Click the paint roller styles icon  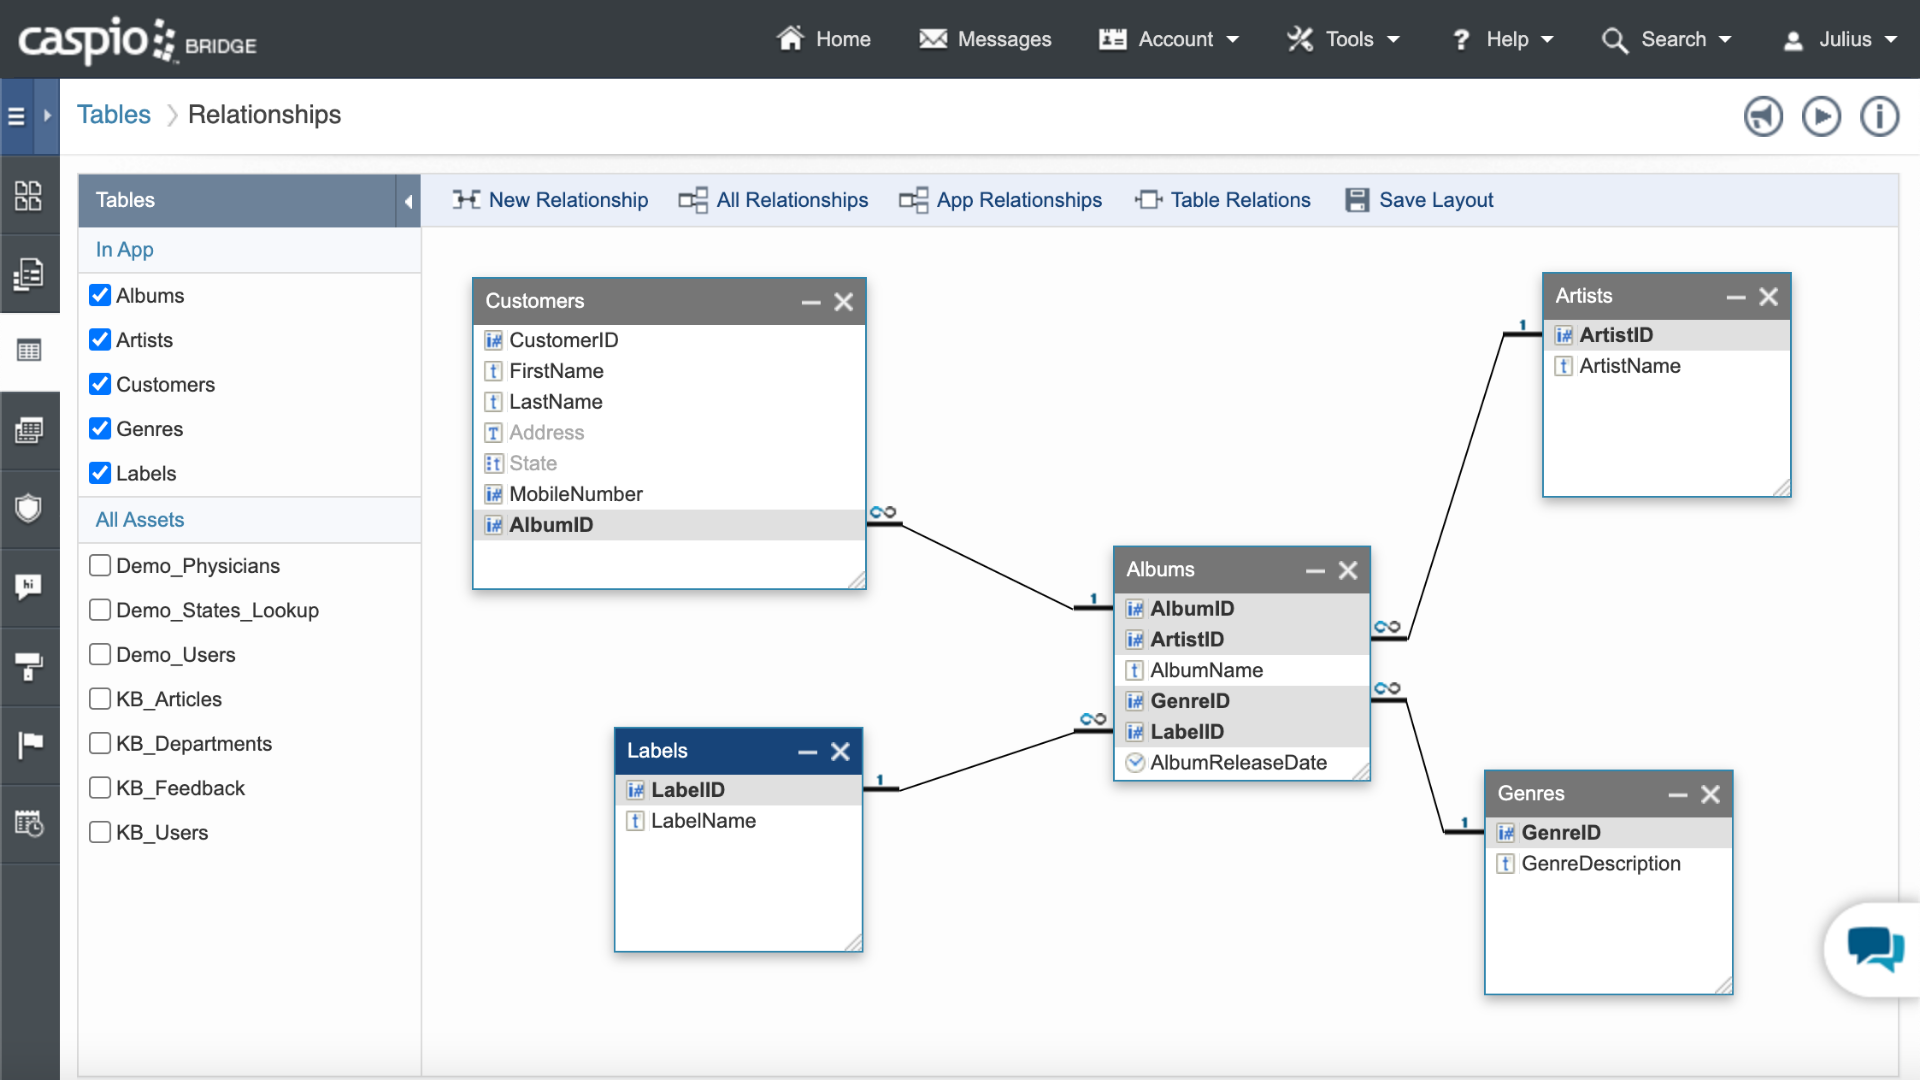coord(29,665)
